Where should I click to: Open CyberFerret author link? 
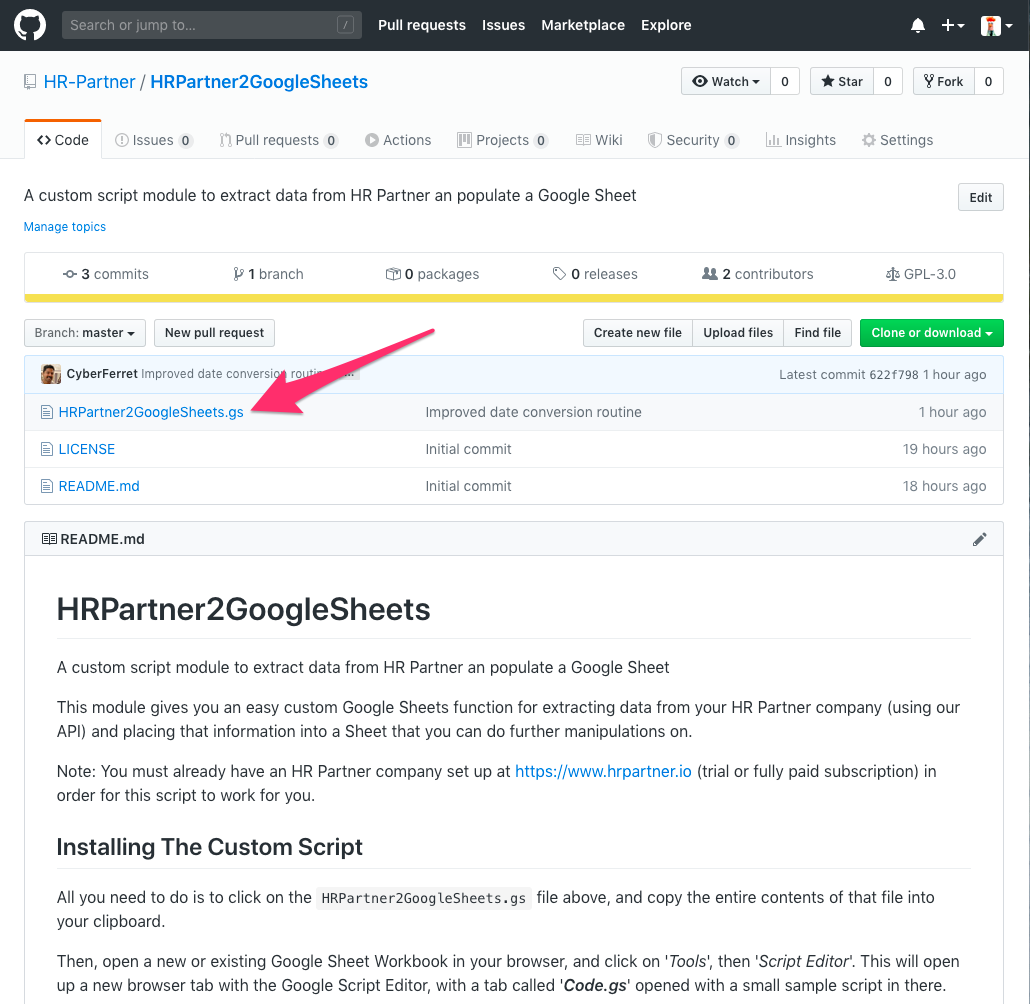tap(102, 374)
